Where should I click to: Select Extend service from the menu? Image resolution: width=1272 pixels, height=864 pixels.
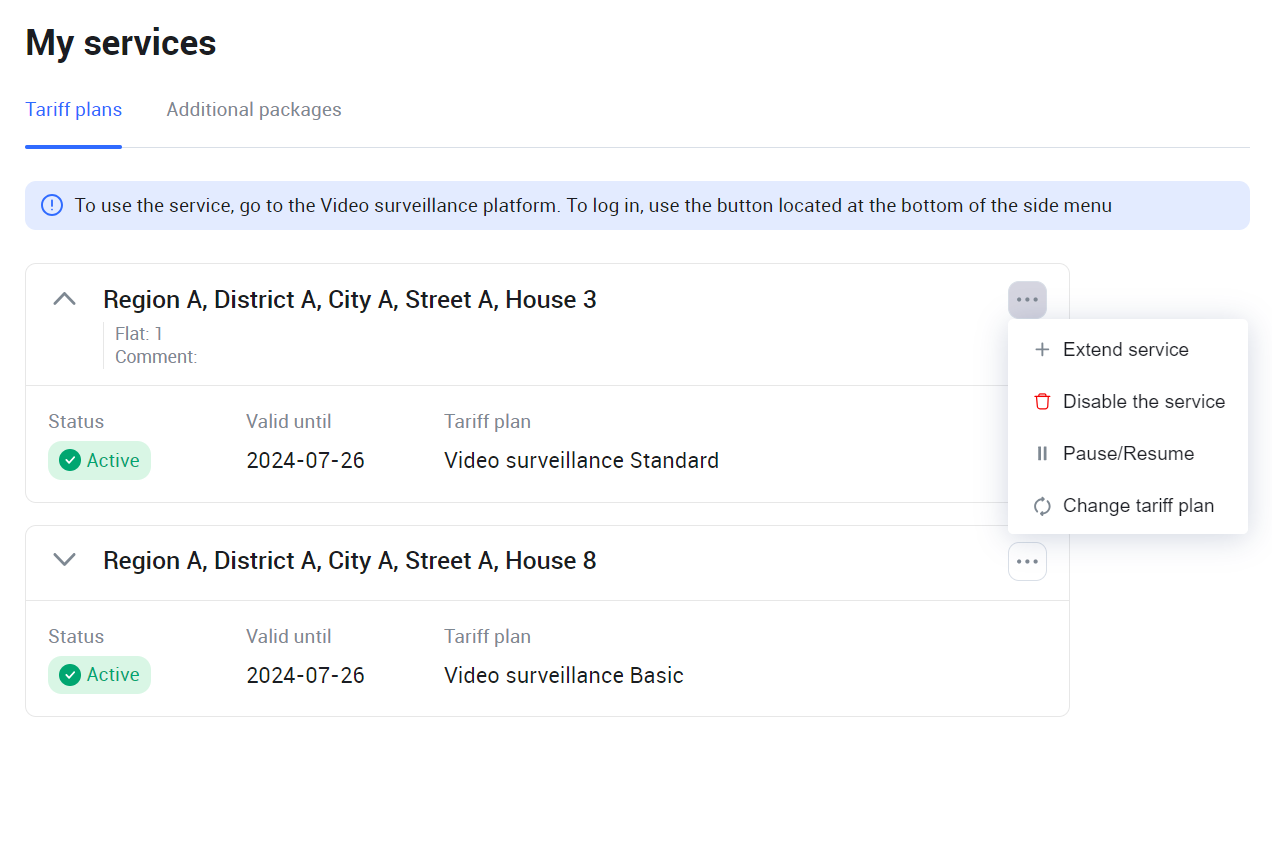click(1125, 350)
